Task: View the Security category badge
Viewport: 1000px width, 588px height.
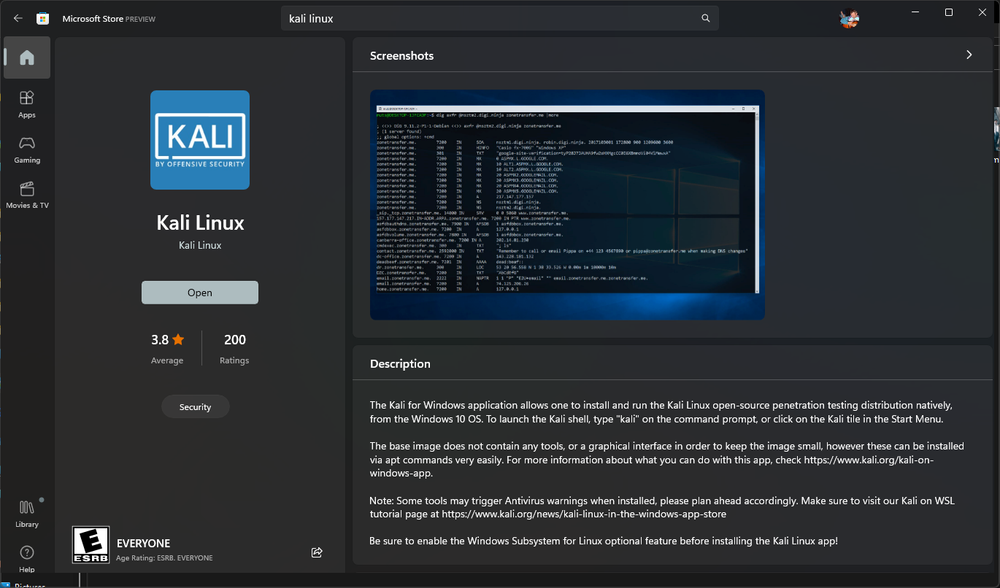Action: click(195, 406)
